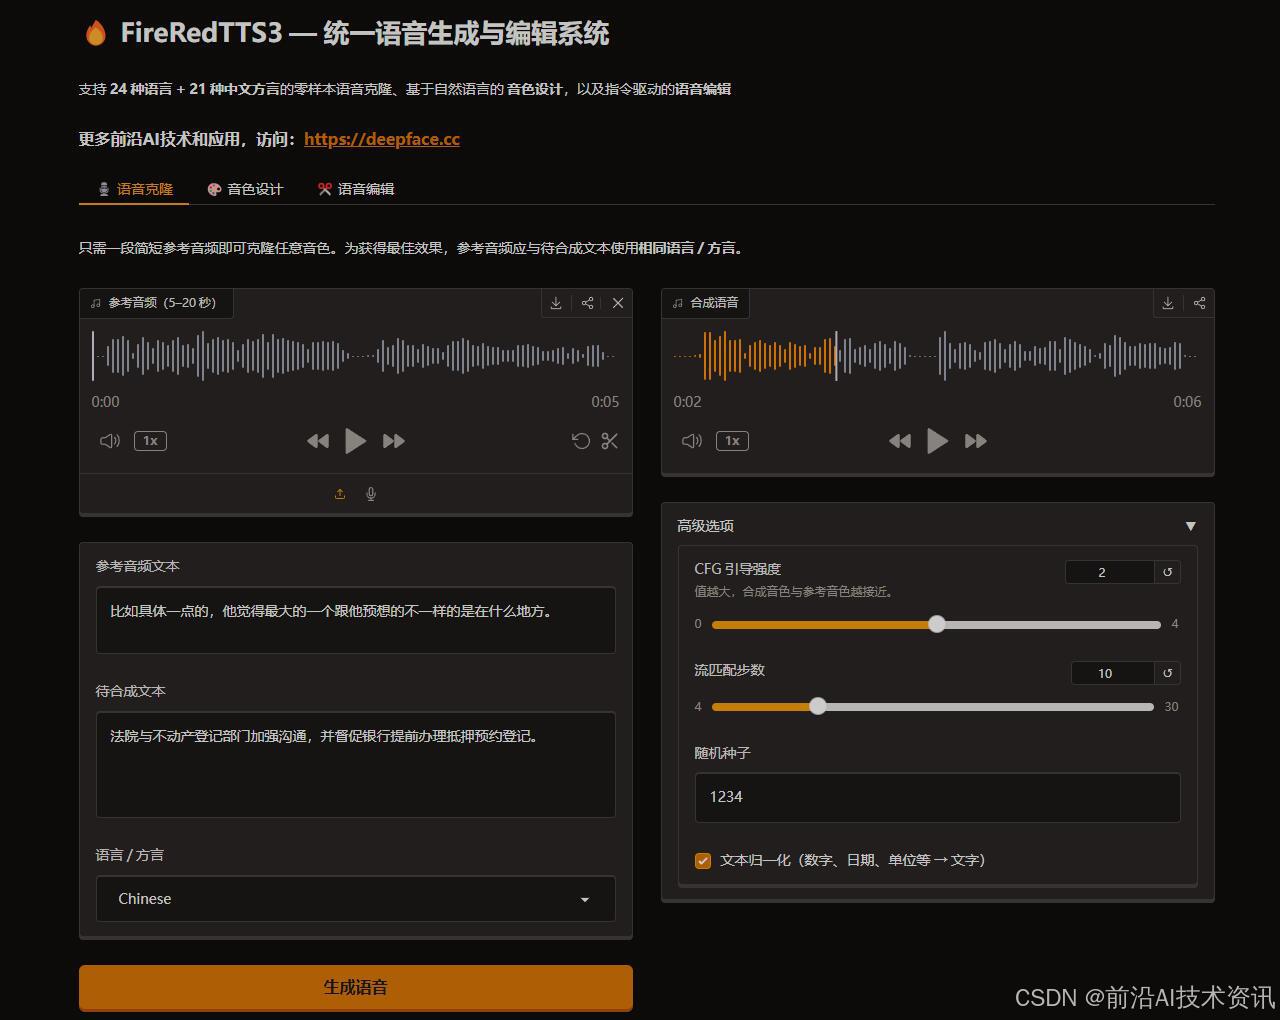Fast-forward the reference audio
This screenshot has height=1020, width=1280.
(394, 441)
